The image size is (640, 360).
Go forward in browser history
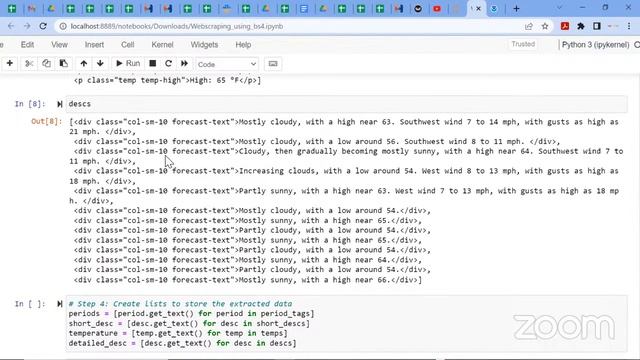point(27,26)
